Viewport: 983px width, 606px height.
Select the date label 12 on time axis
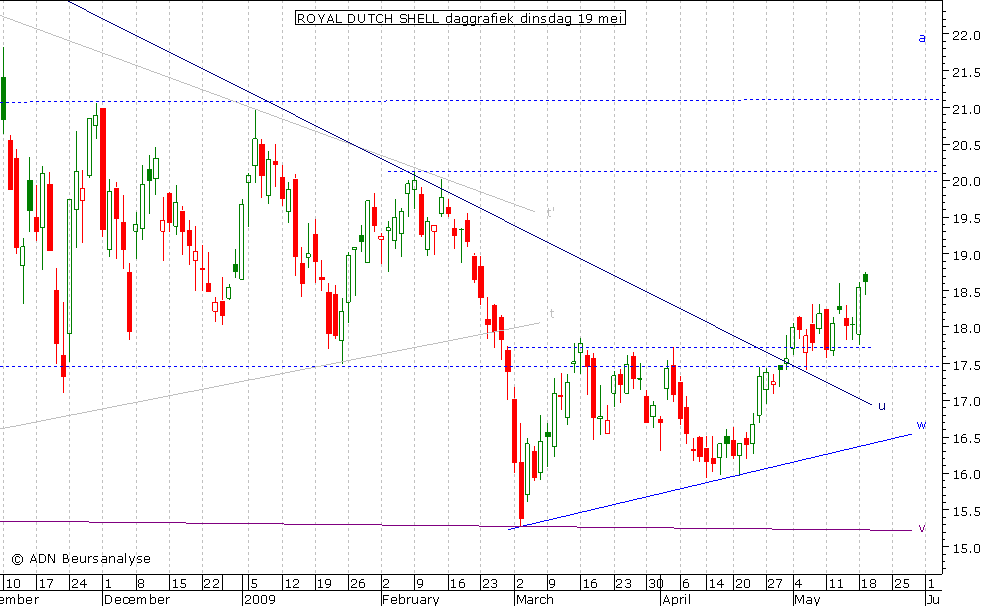tap(292, 583)
